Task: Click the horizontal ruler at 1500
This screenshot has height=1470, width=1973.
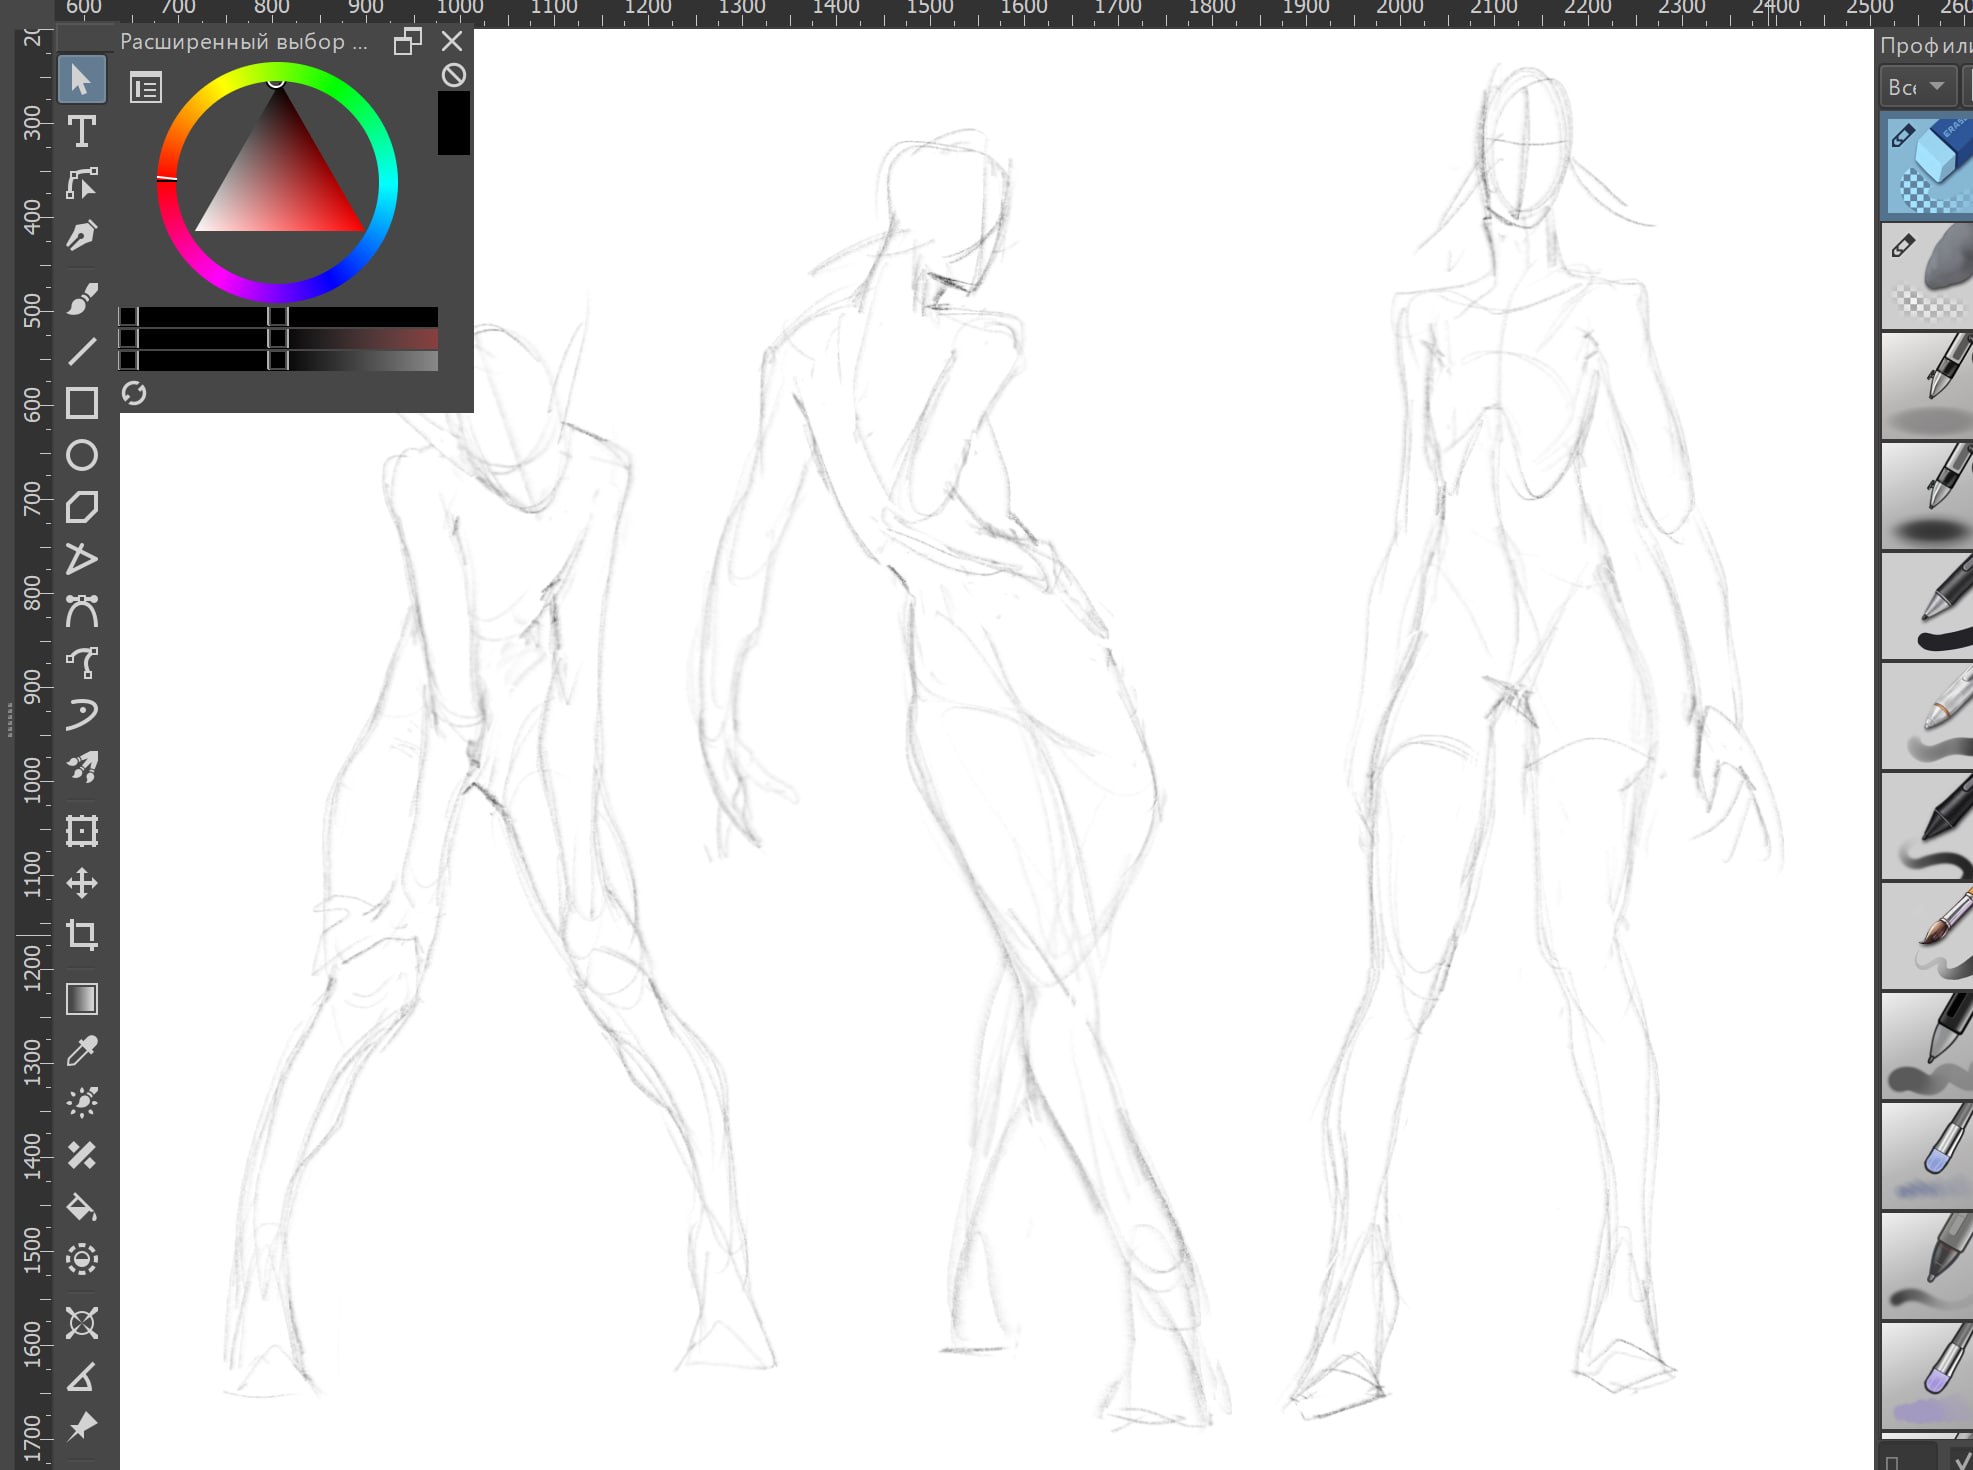Action: 930,9
